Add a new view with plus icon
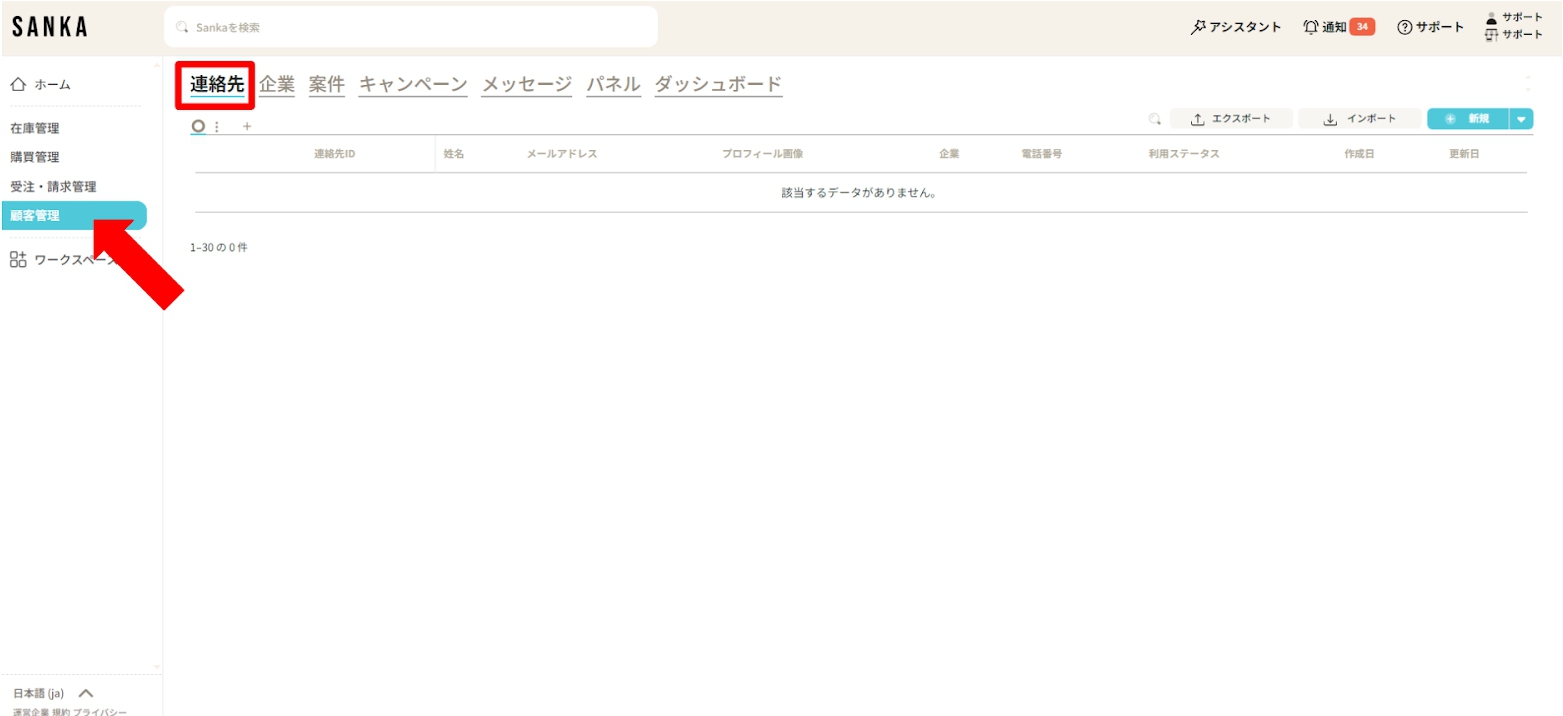Viewport: 1563px width, 716px height. (247, 126)
